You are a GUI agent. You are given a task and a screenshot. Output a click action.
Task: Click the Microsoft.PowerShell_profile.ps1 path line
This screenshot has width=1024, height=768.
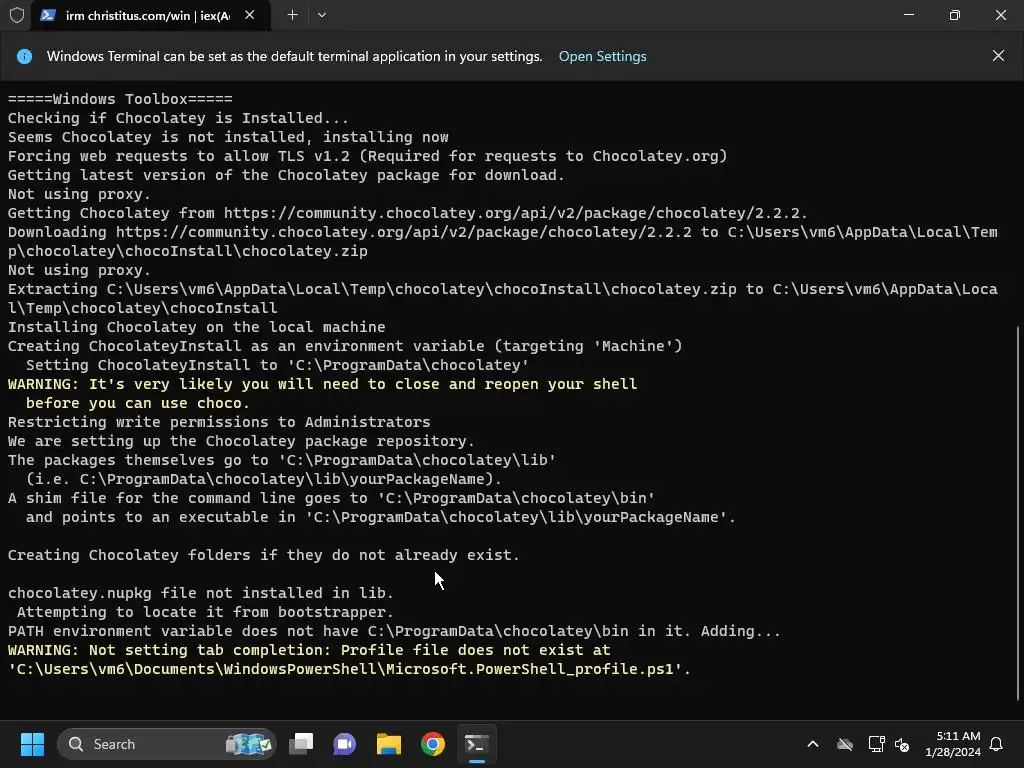click(x=349, y=669)
